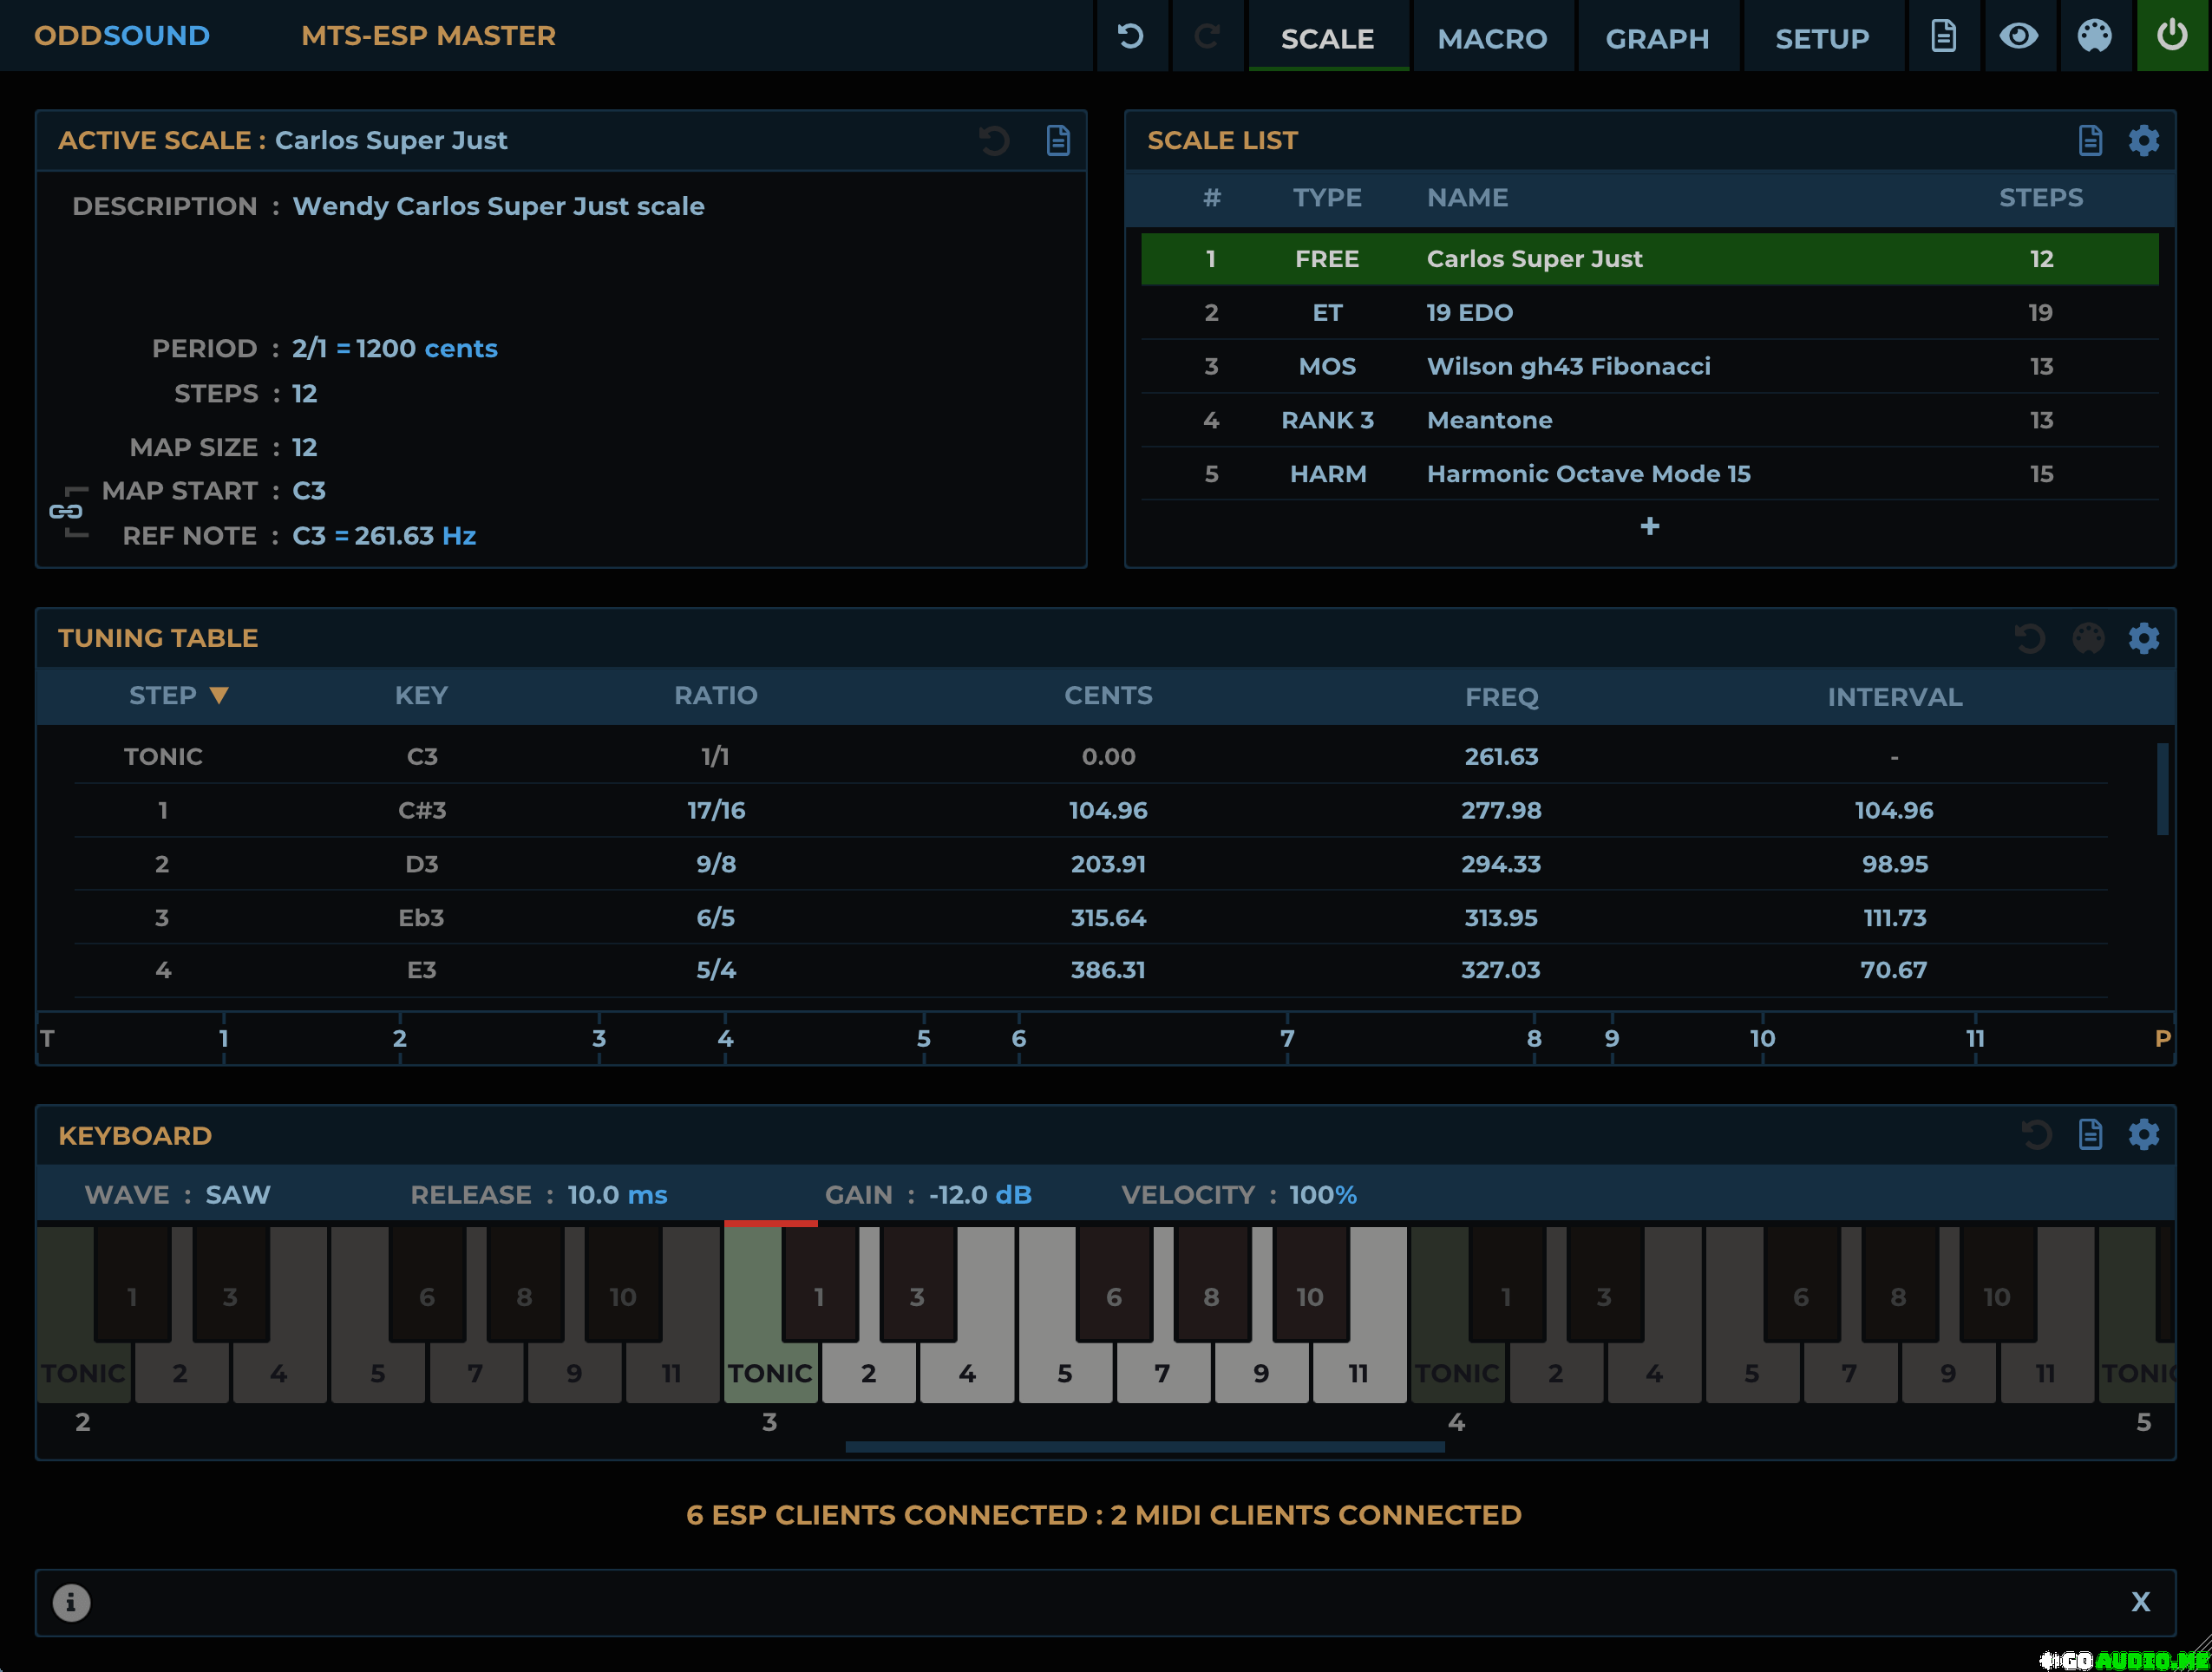2212x1672 pixels.
Task: Open Tuning Table settings gear
Action: tap(2143, 638)
